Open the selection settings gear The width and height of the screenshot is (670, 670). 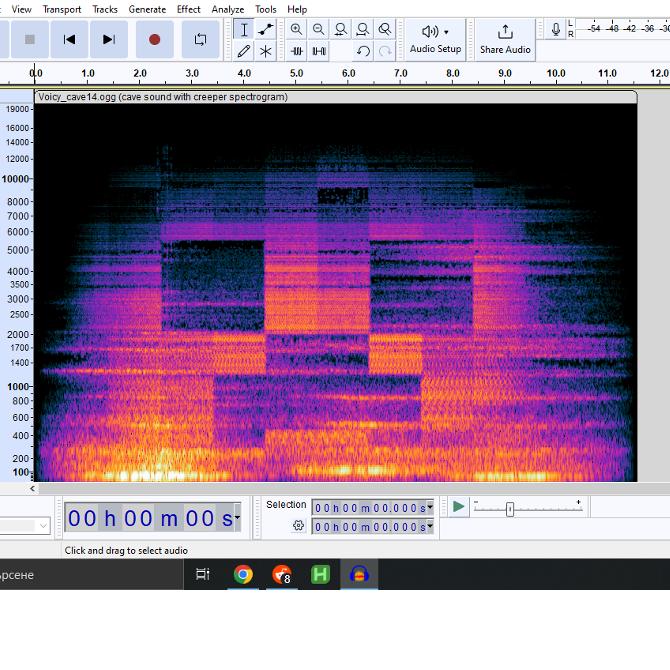click(x=298, y=526)
